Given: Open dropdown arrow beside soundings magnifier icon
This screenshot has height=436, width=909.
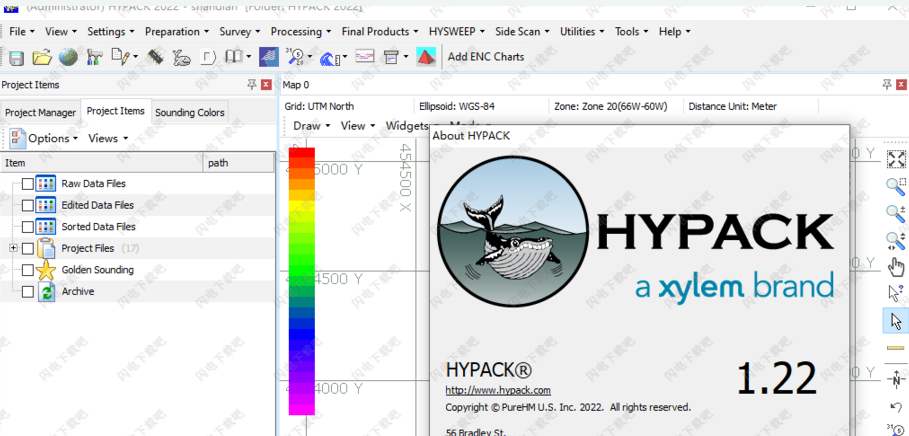Looking at the screenshot, I should coord(310,57).
